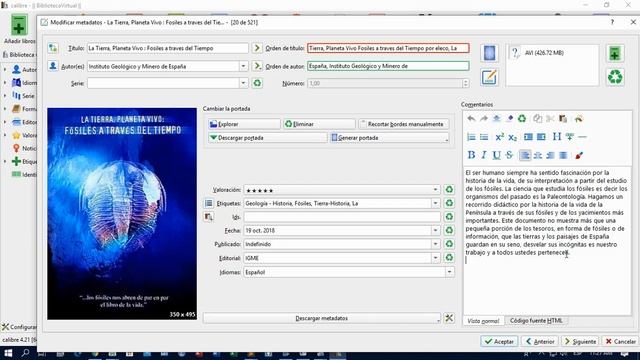
Task: Click the Redo arrow in Comentarios toolbar
Action: click(484, 119)
